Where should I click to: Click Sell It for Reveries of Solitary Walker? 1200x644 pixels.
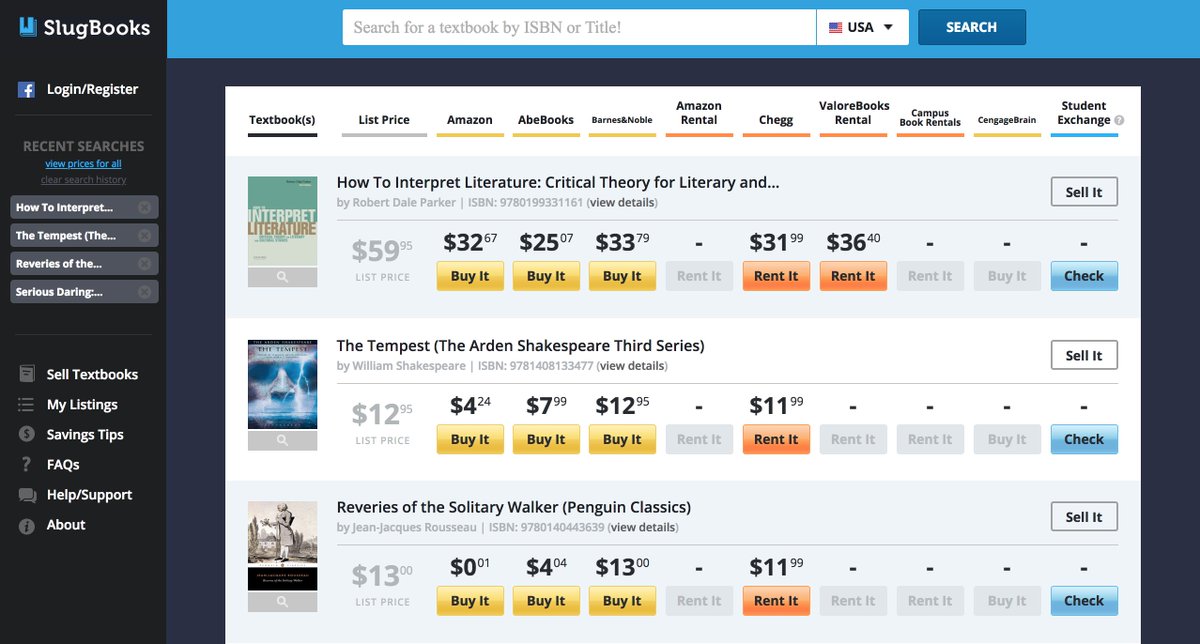tap(1084, 517)
